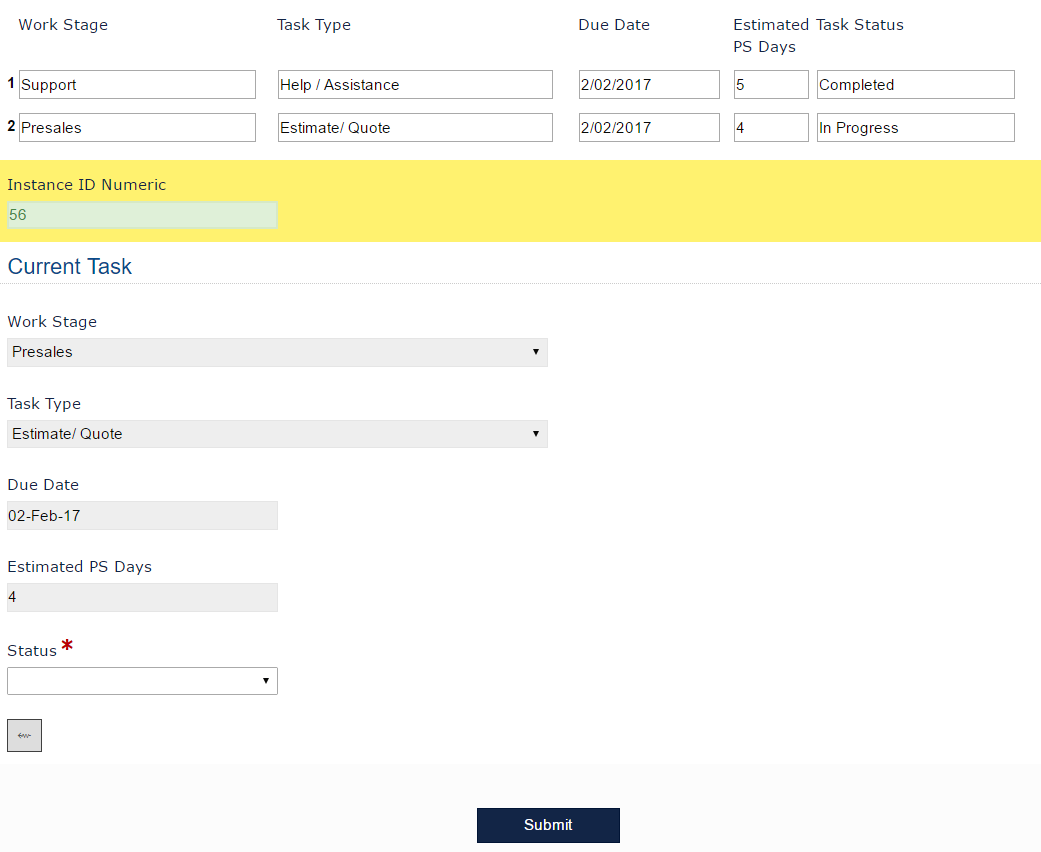Click the Estimated PS Days label above the 4 field
The image size is (1041, 852).
click(80, 566)
